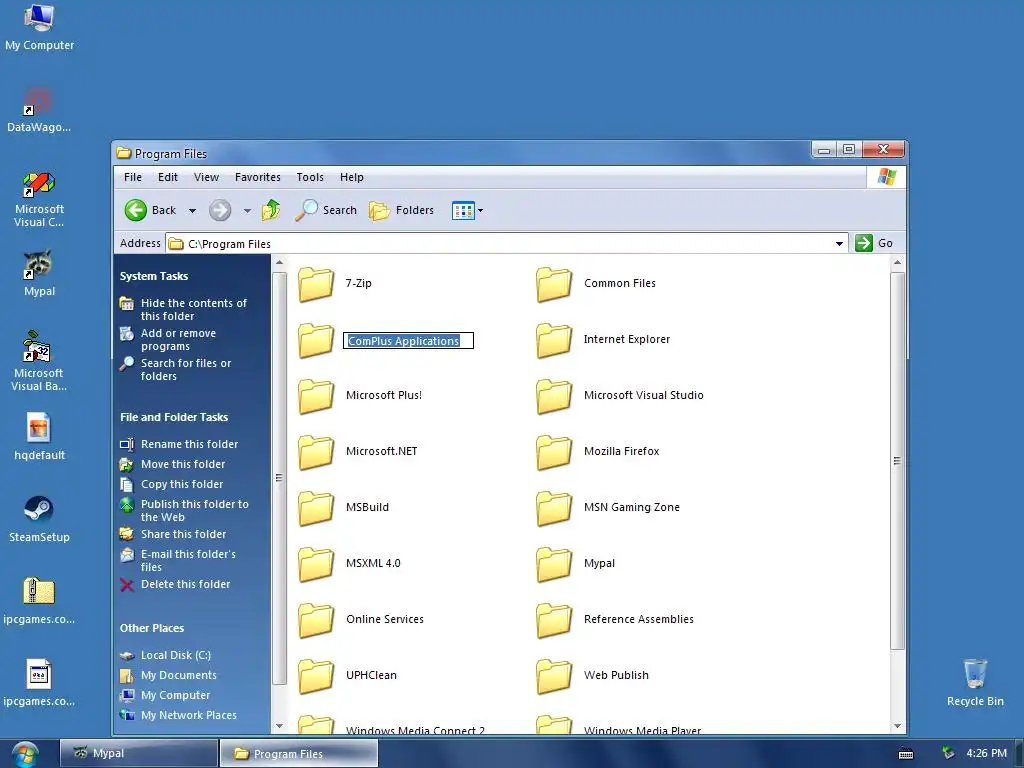Click the hqdefault image file on desktop
This screenshot has width=1024, height=768.
click(39, 428)
